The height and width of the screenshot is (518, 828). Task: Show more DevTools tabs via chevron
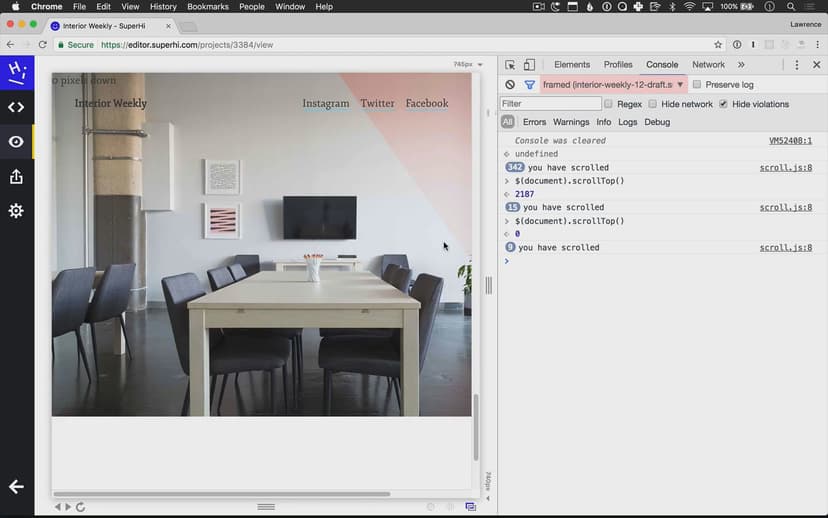(x=741, y=65)
